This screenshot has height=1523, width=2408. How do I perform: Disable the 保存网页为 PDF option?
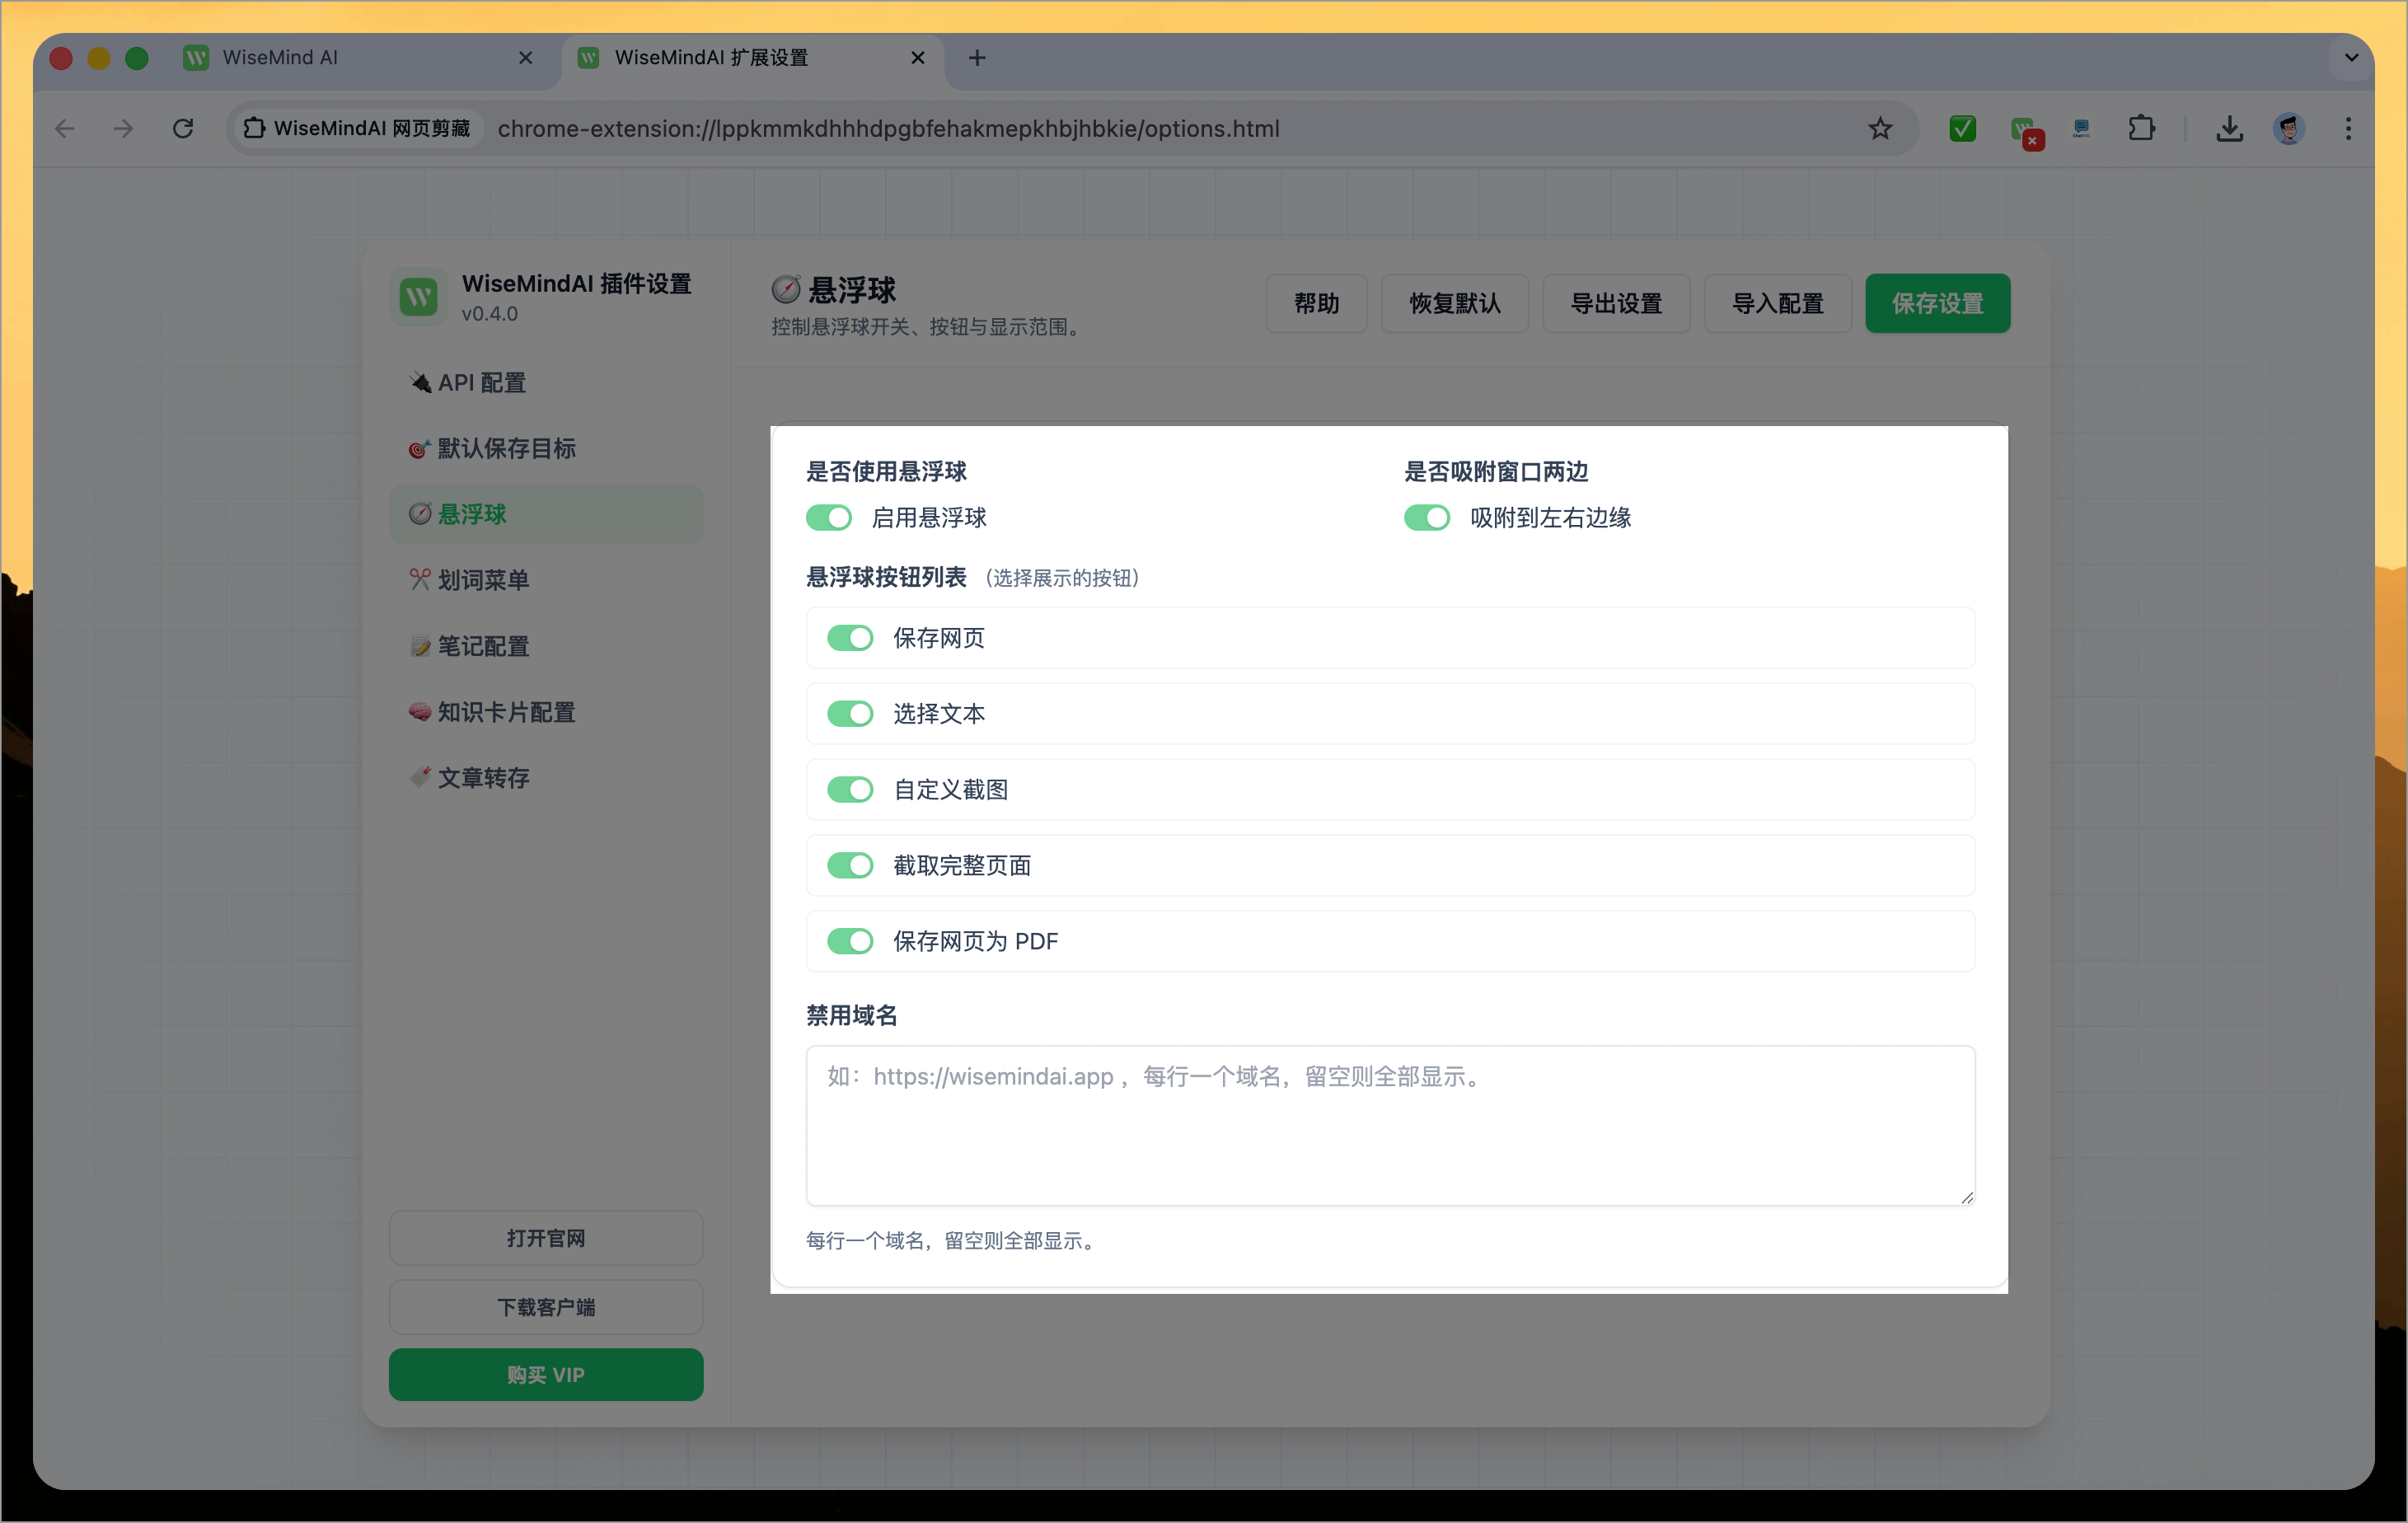coord(850,941)
